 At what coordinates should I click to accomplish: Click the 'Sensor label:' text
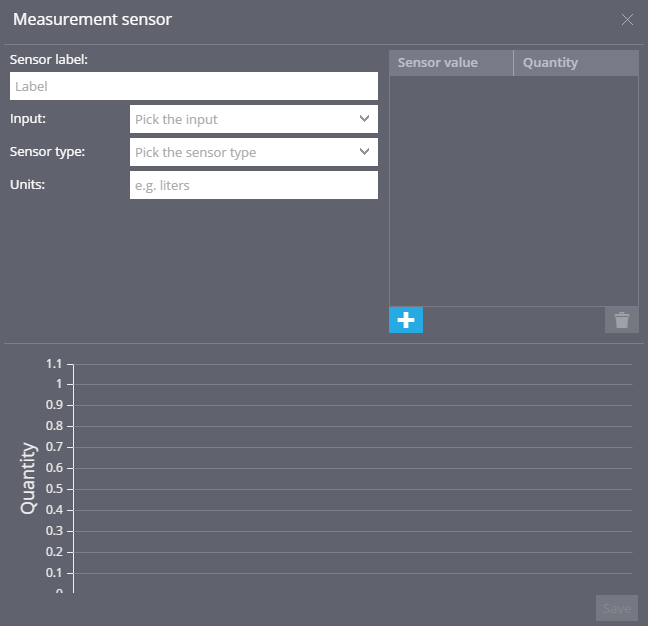tap(49, 60)
